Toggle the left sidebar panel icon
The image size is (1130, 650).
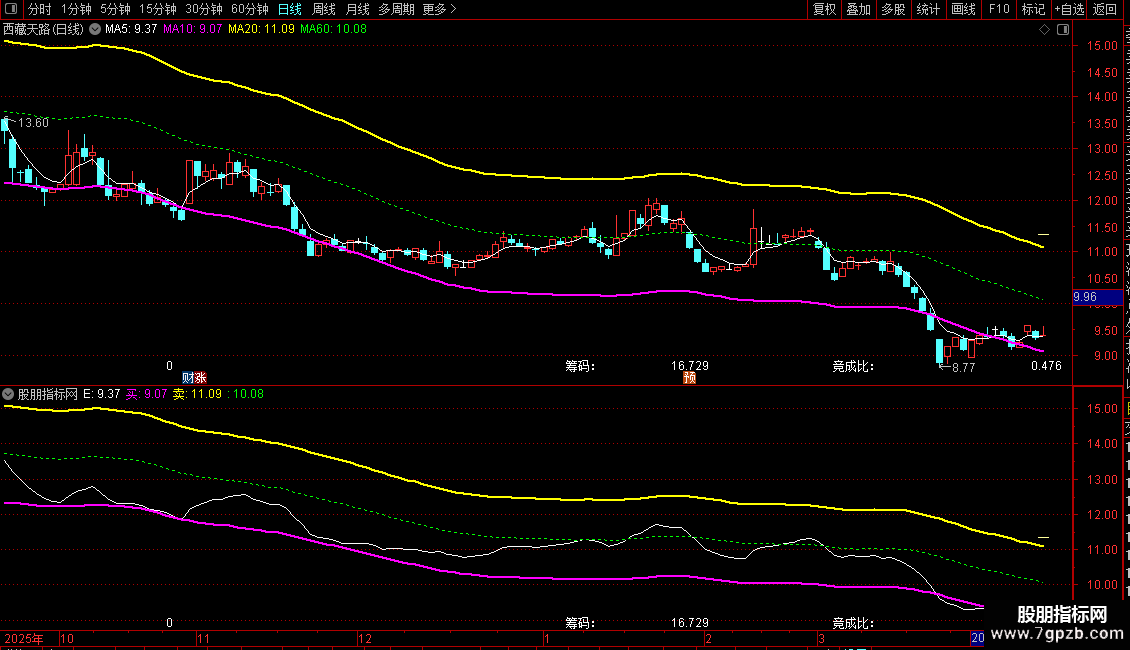pos(13,9)
